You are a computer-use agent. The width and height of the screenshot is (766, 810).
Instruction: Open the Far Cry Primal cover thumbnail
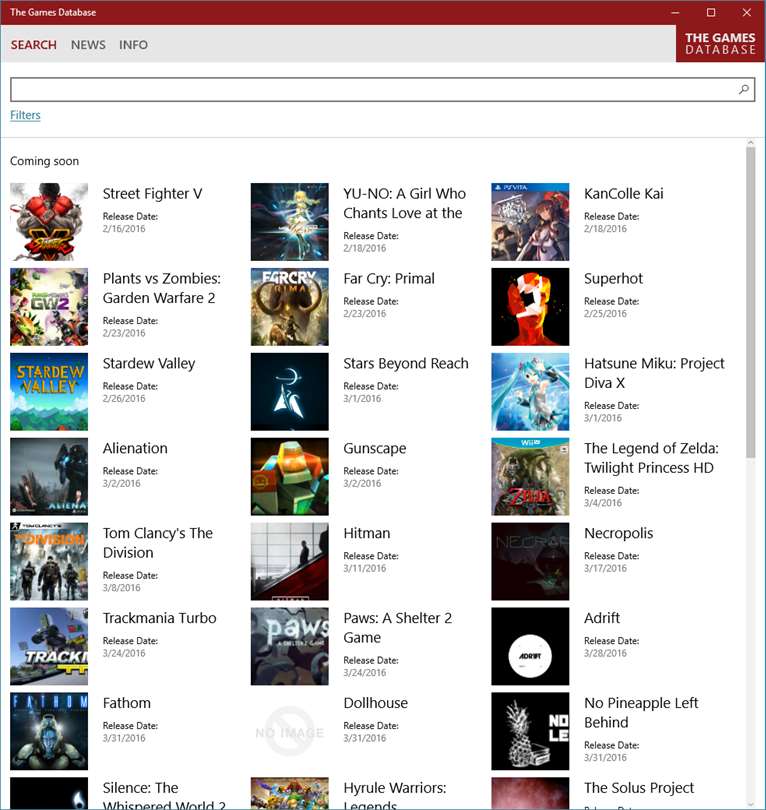(x=289, y=306)
